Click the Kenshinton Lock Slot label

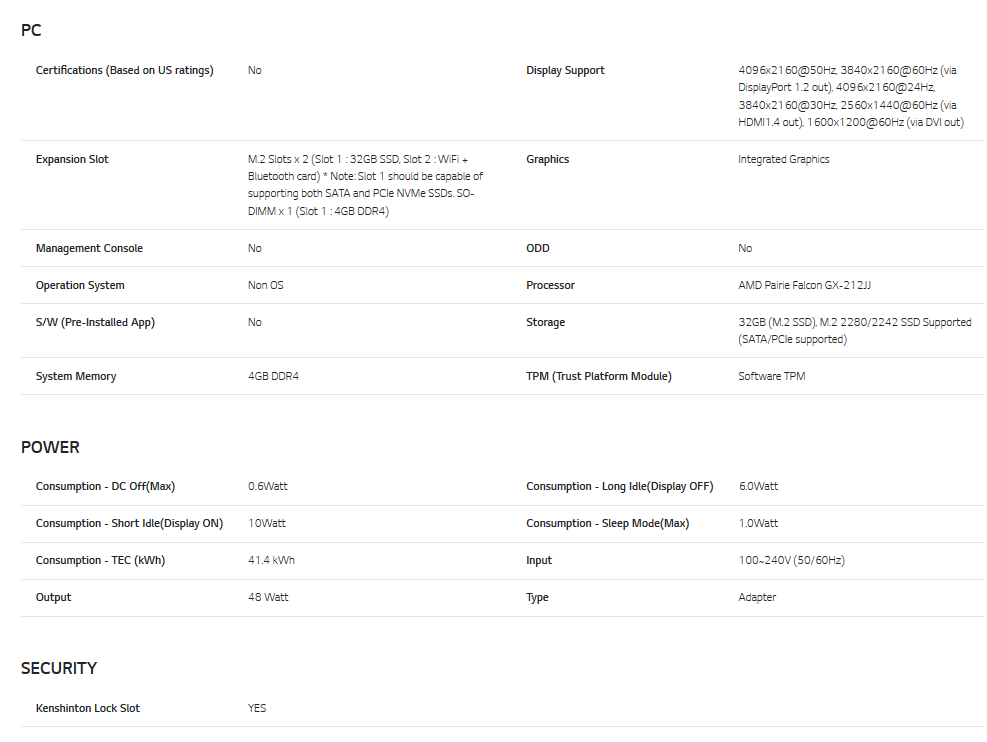coord(88,709)
